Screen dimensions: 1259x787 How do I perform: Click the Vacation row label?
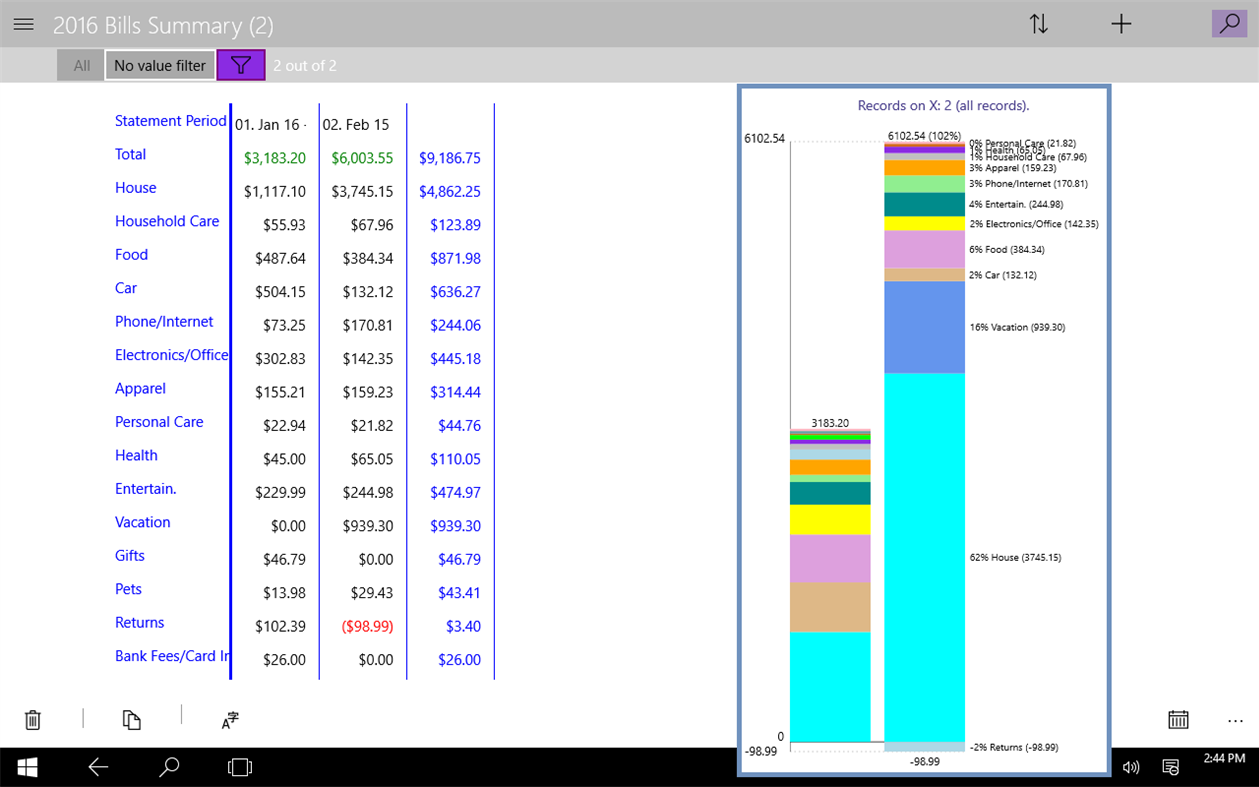pos(142,521)
